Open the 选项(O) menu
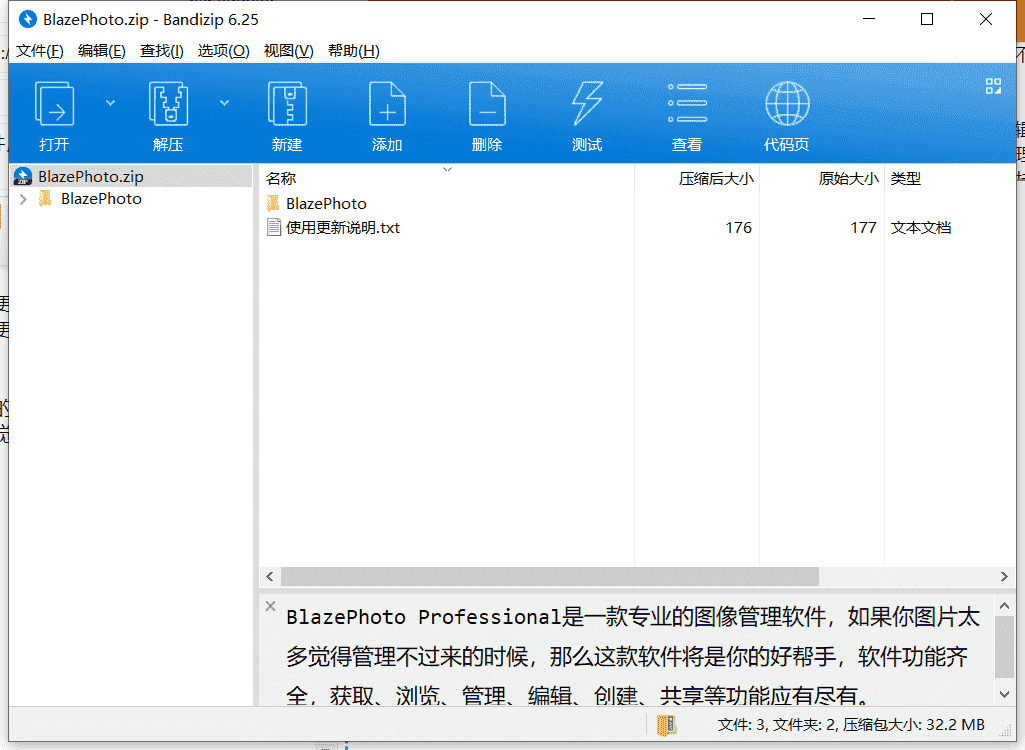1025x750 pixels. pos(224,51)
